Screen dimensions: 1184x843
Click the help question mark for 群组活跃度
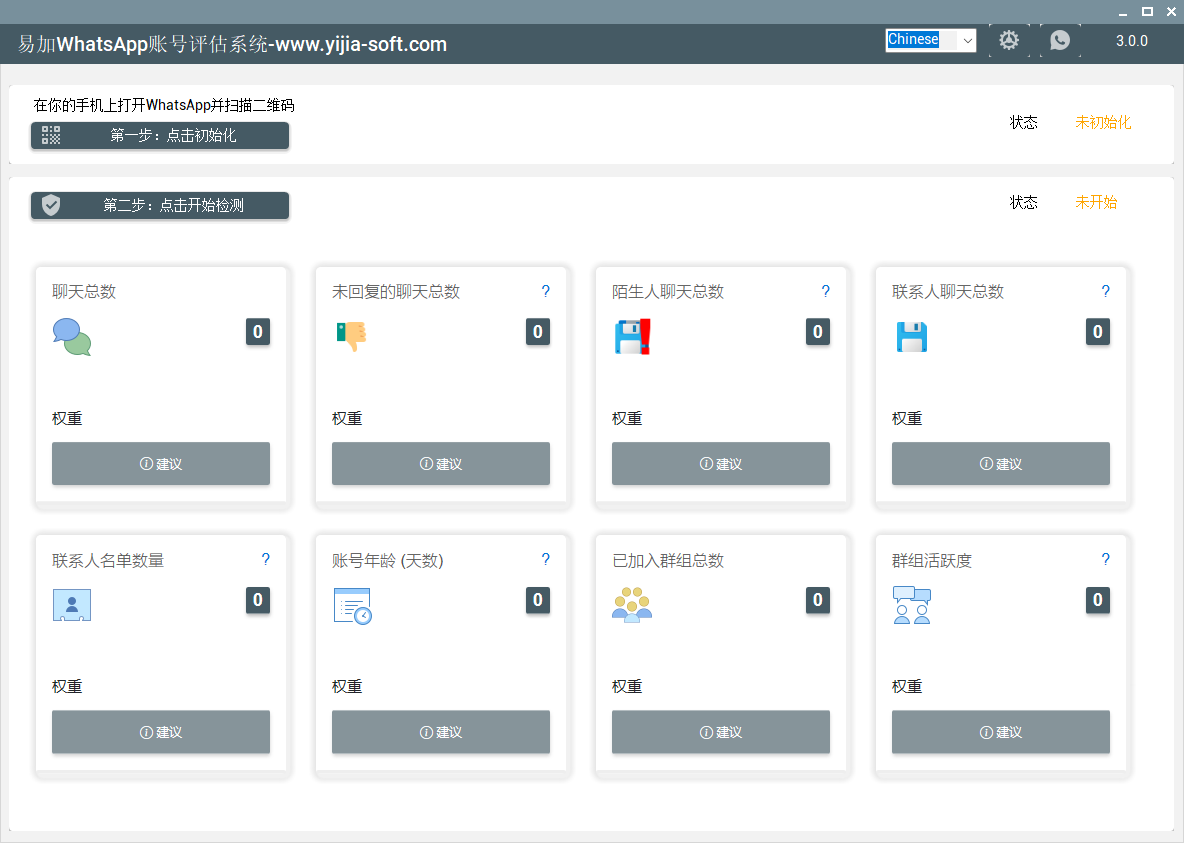click(x=1105, y=560)
